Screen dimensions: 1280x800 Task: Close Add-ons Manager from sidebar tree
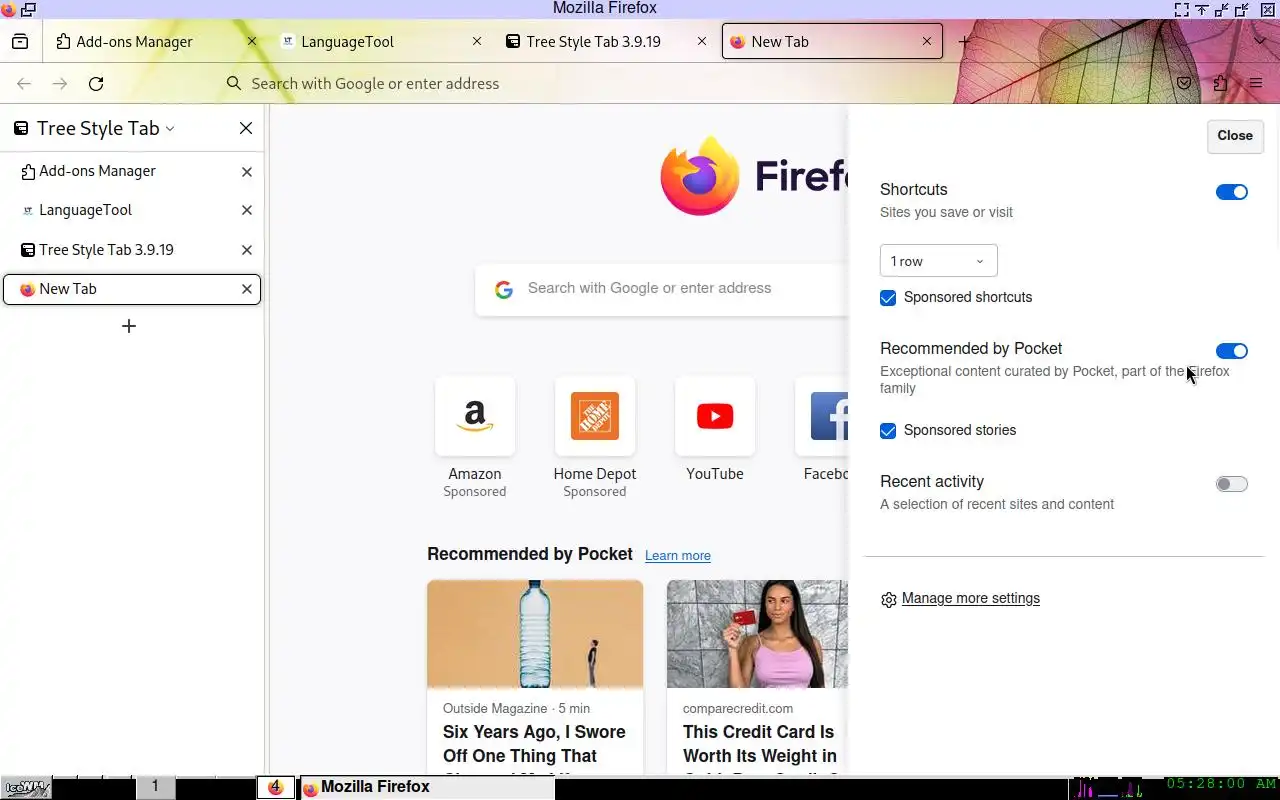point(247,172)
